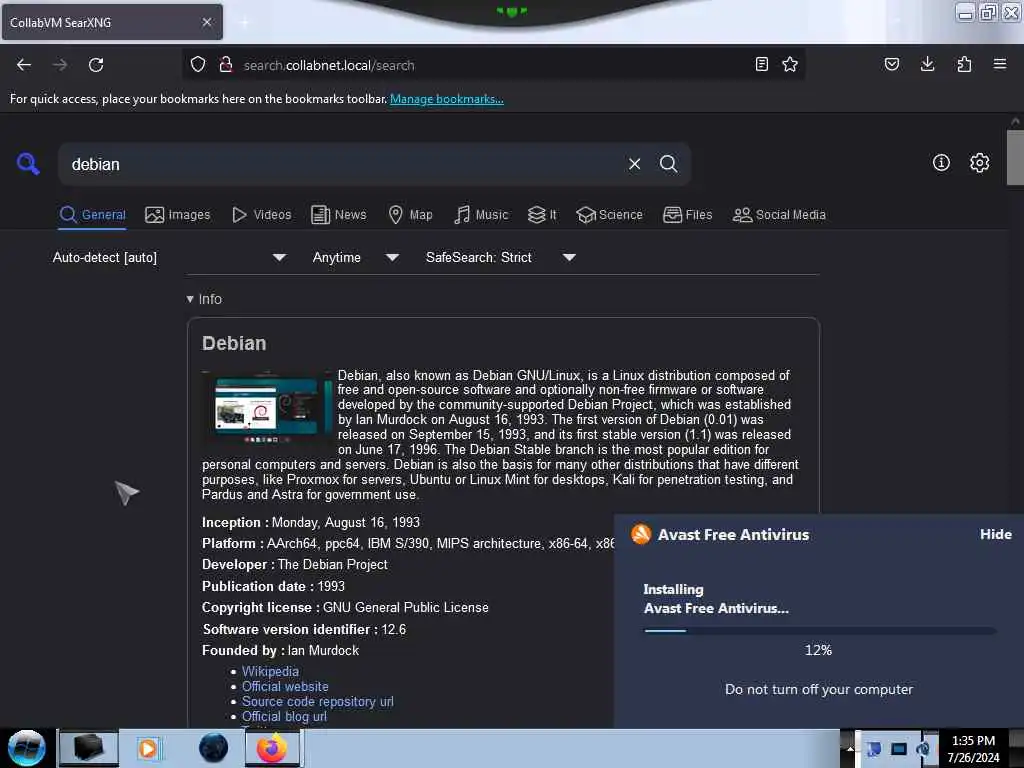Open the Official blog url link
Image resolution: width=1024 pixels, height=768 pixels.
(x=284, y=716)
